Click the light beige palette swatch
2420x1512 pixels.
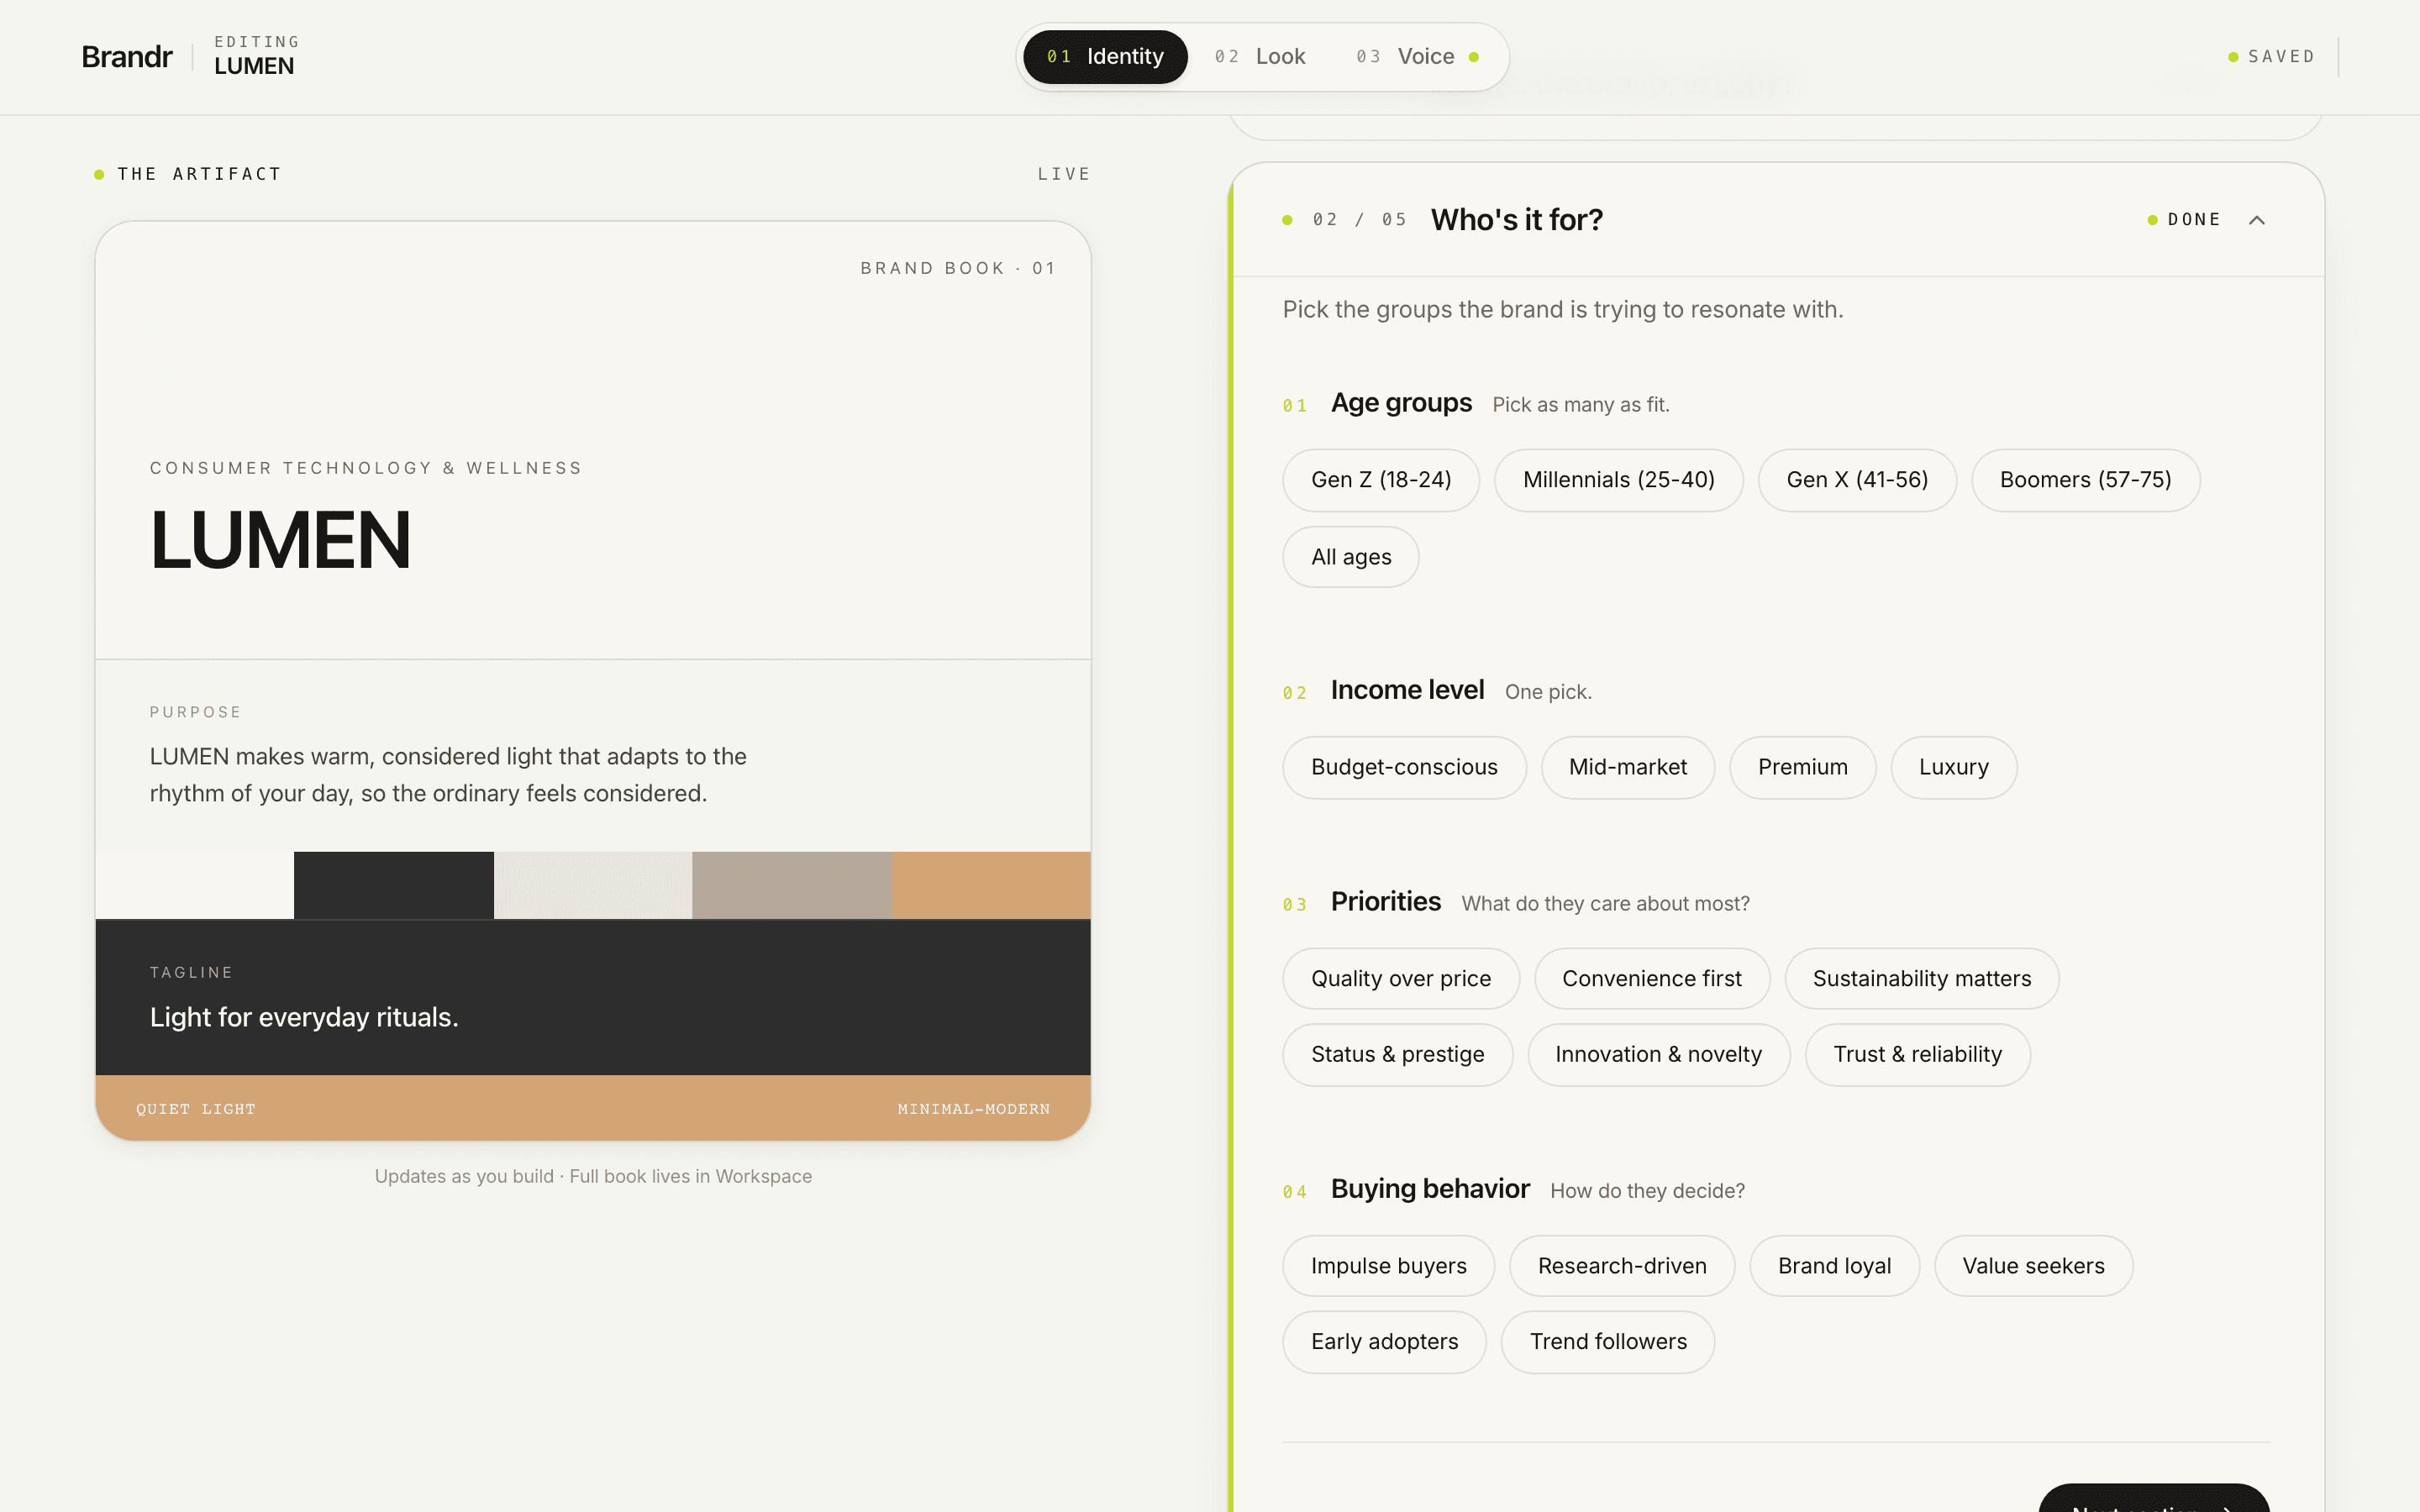click(593, 885)
